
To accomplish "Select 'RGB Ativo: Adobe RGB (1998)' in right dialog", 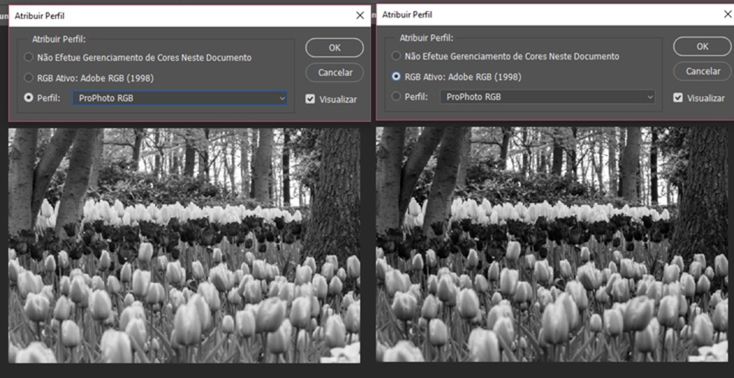I will 396,76.
